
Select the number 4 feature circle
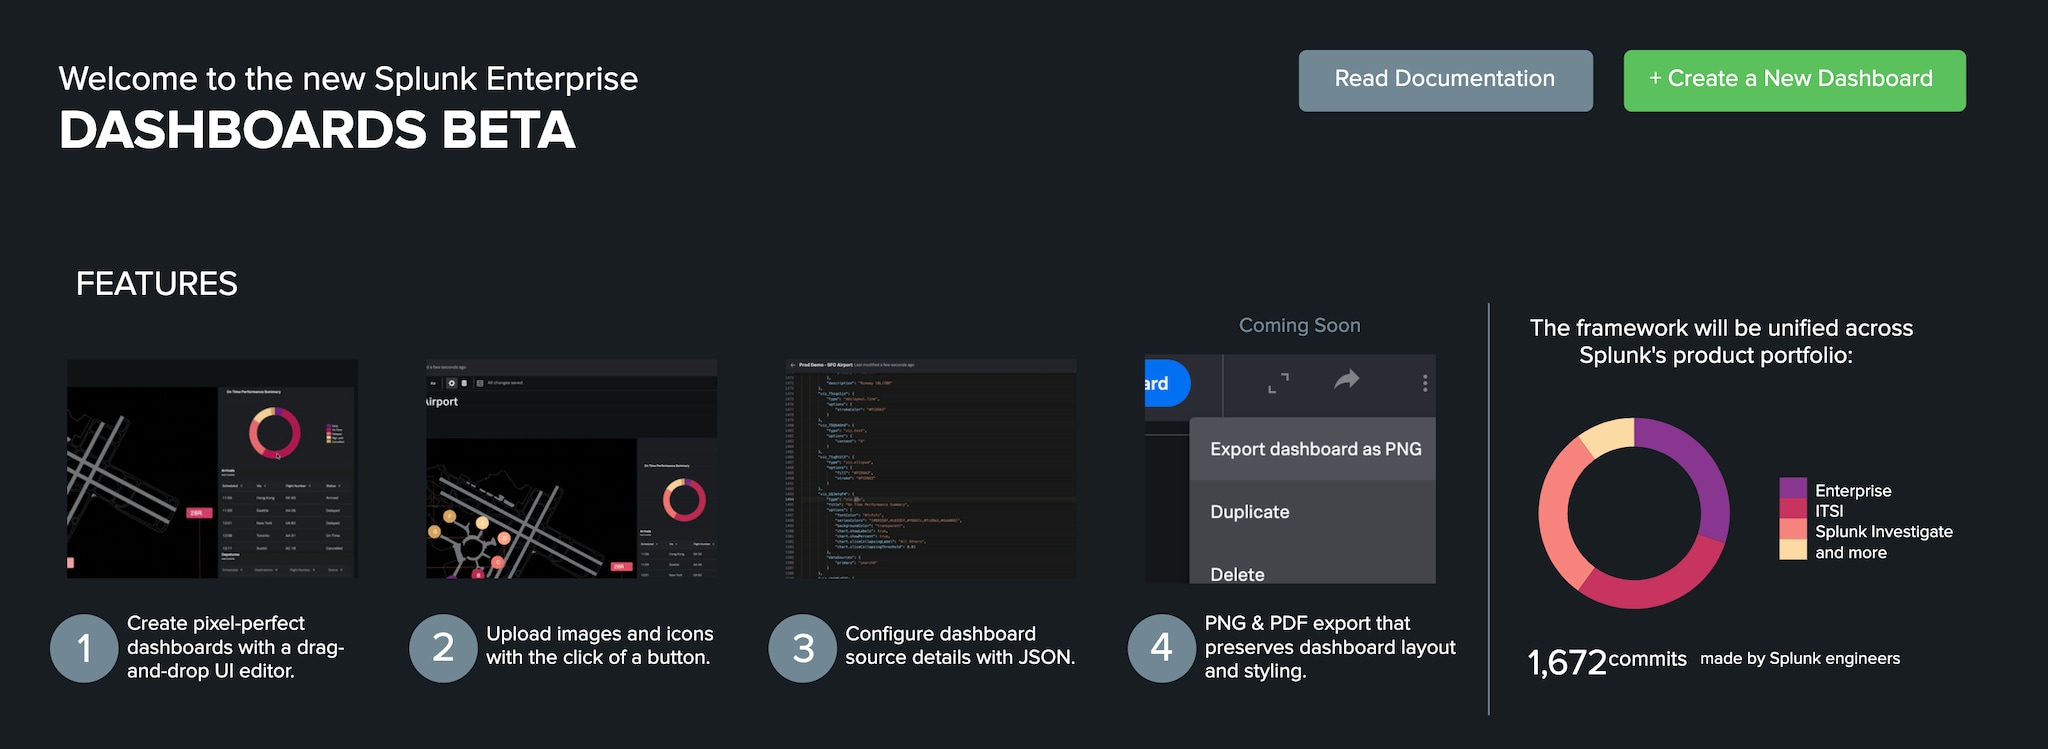[1162, 648]
